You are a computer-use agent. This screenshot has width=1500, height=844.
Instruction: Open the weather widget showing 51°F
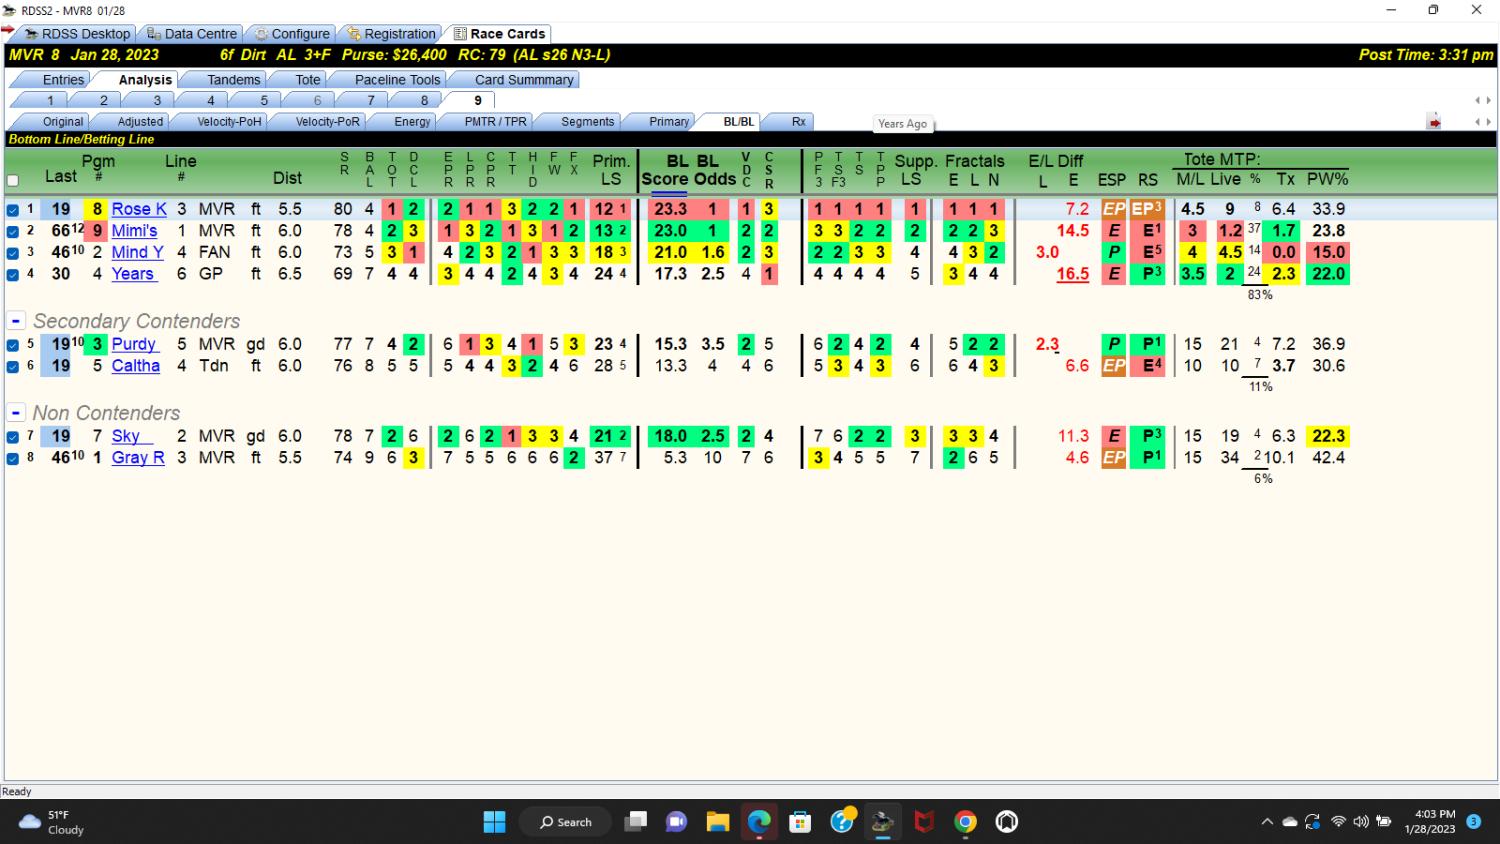pyautogui.click(x=52, y=822)
